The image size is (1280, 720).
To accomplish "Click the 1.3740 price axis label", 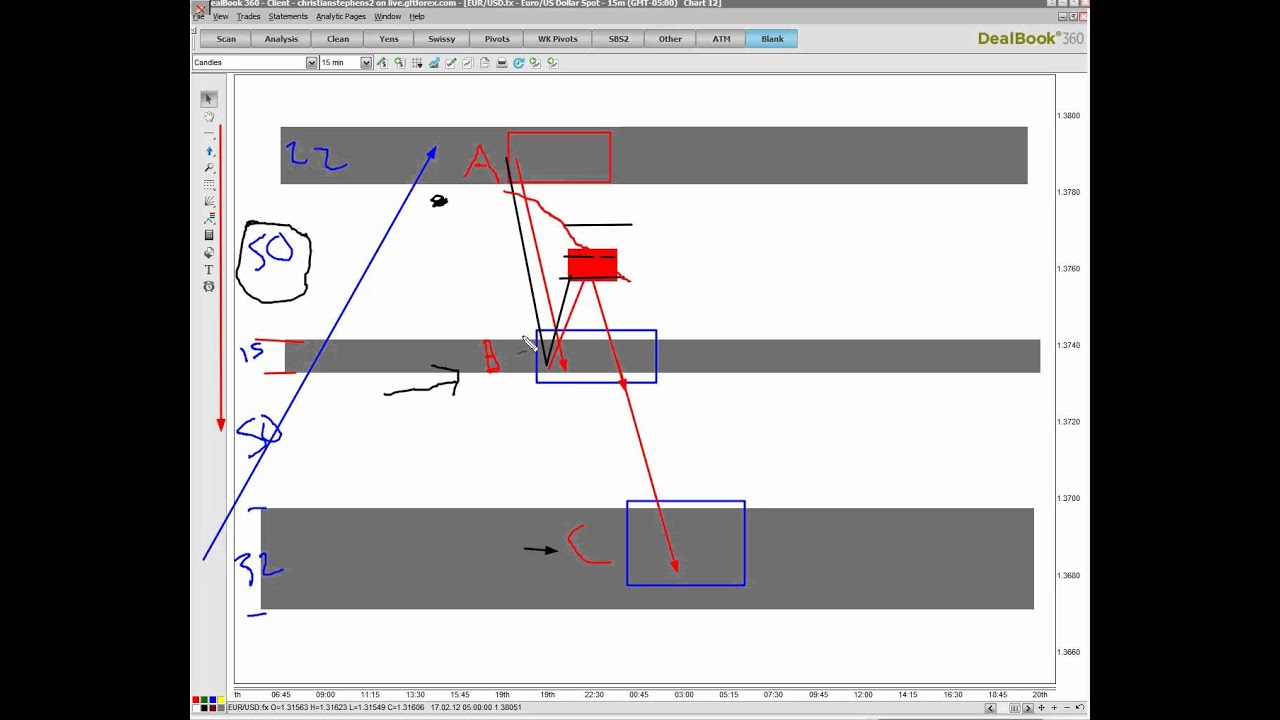I will pos(1068,345).
